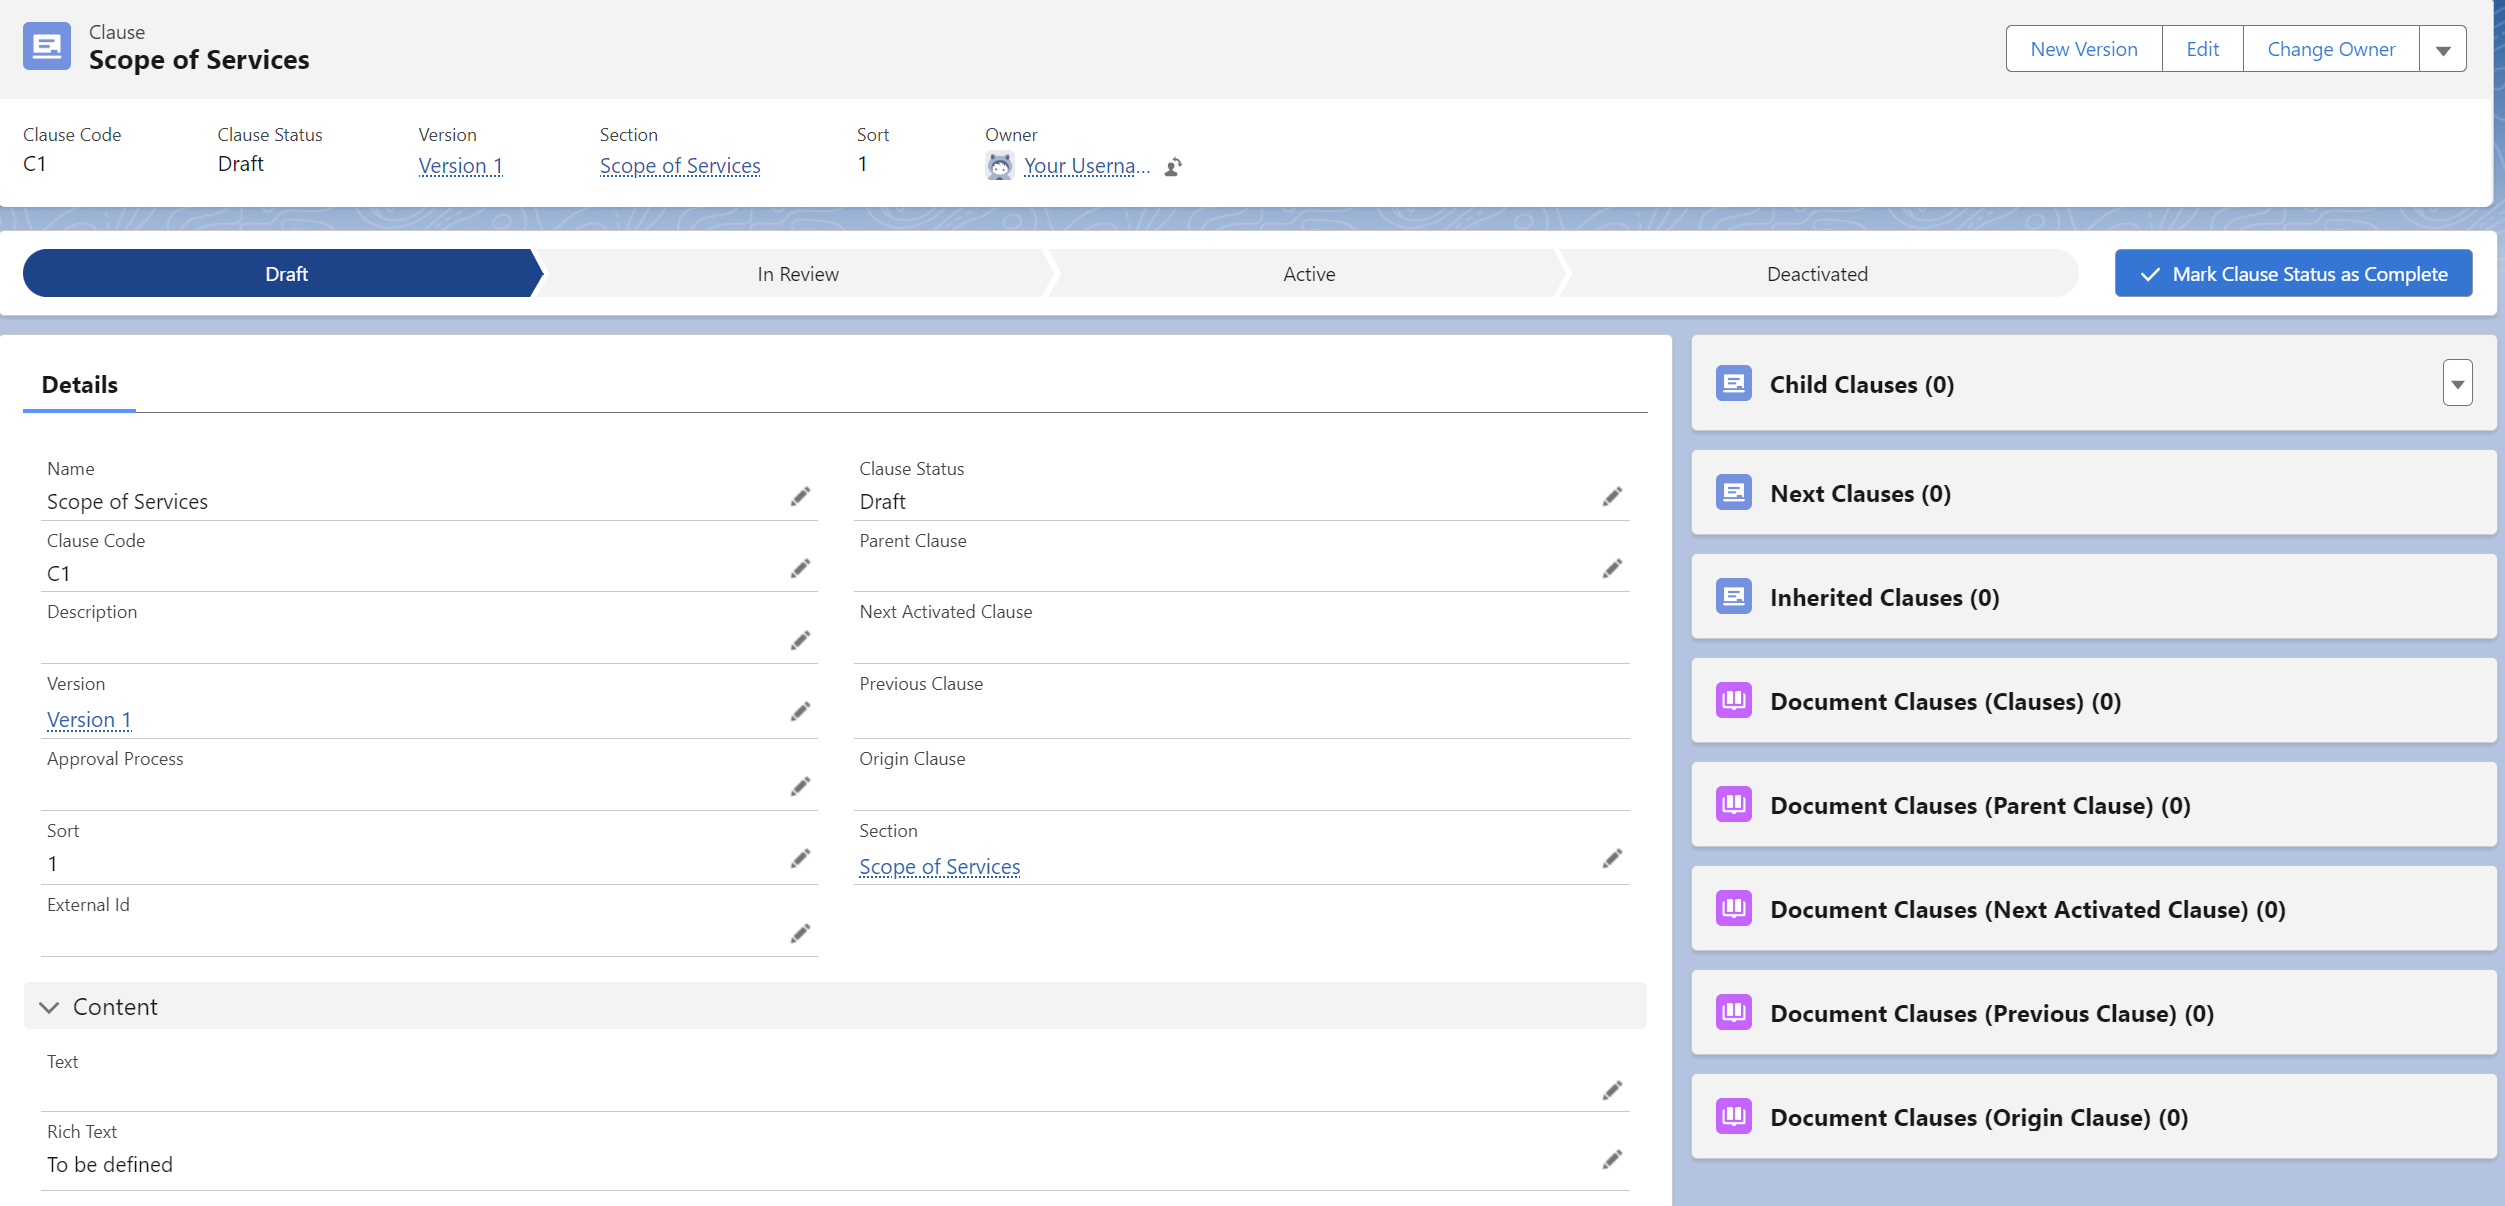Screen dimensions: 2505x1206
Task: Switch to the Details tab
Action: [x=80, y=385]
